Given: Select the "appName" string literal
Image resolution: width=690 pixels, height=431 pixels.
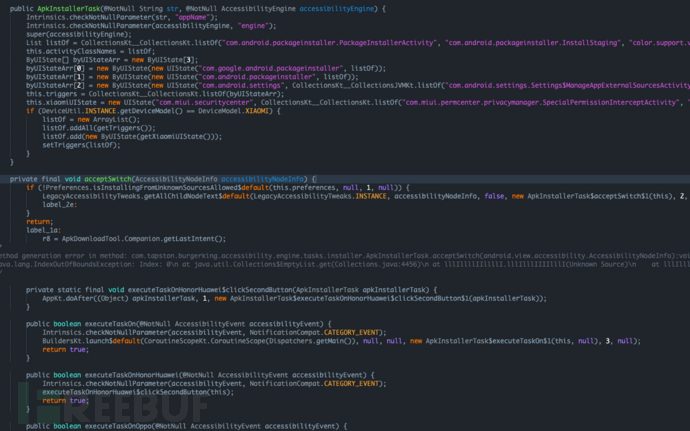Looking at the screenshot, I should [192, 17].
